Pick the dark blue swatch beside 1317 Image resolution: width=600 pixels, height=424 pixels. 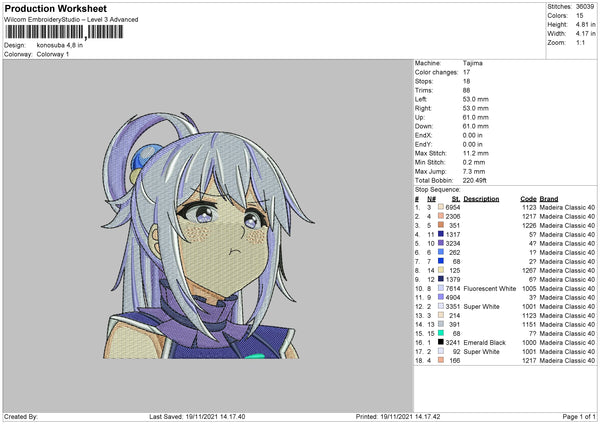coord(441,234)
